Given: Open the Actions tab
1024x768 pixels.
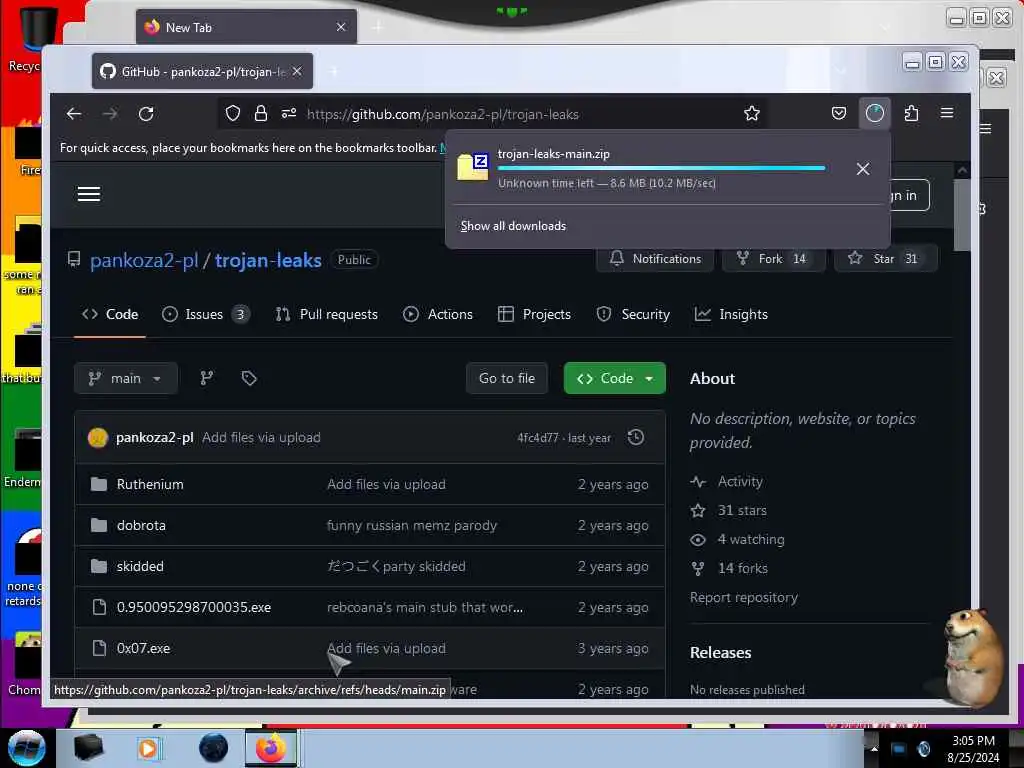Looking at the screenshot, I should (x=438, y=314).
